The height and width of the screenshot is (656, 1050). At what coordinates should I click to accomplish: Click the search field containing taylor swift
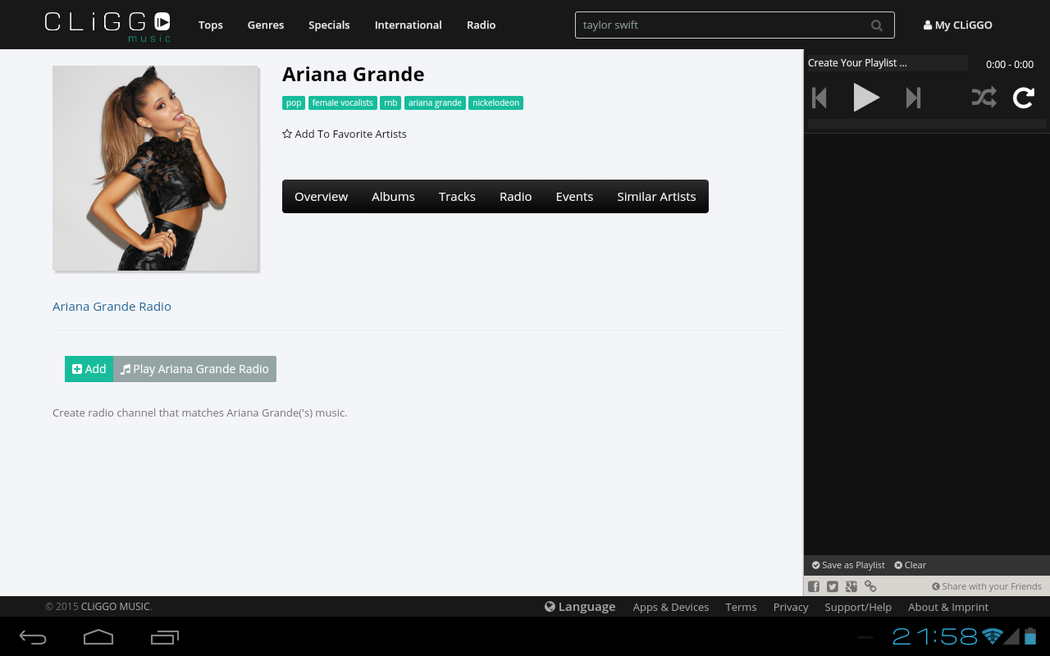[x=720, y=25]
